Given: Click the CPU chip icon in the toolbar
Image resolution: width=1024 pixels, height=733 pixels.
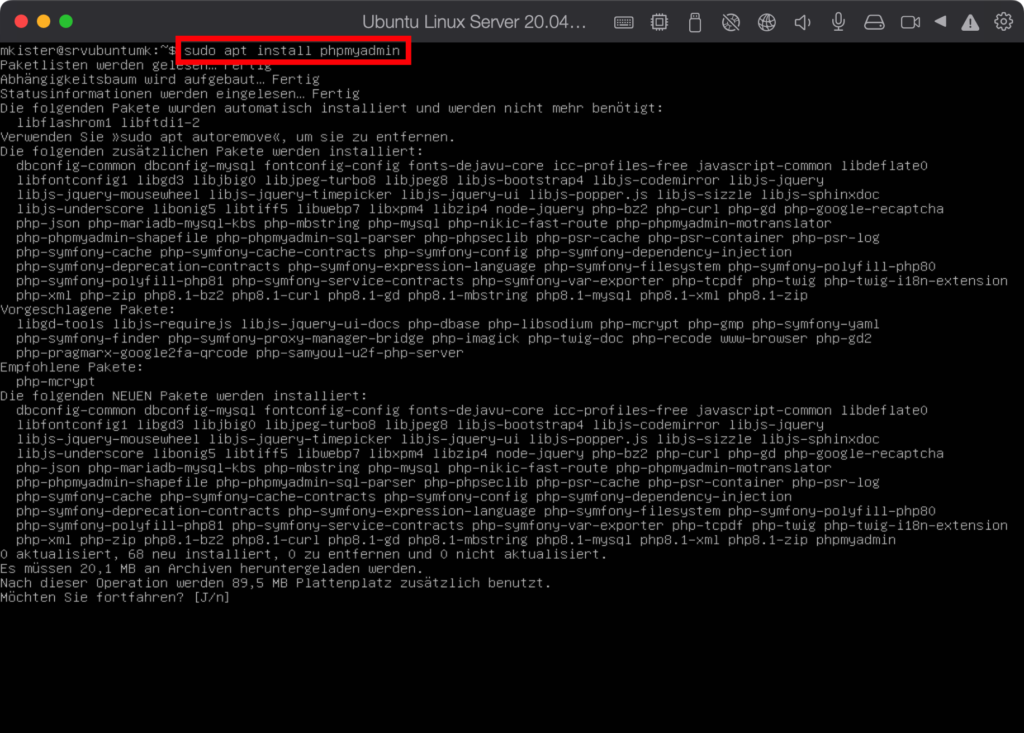Looking at the screenshot, I should [x=660, y=22].
